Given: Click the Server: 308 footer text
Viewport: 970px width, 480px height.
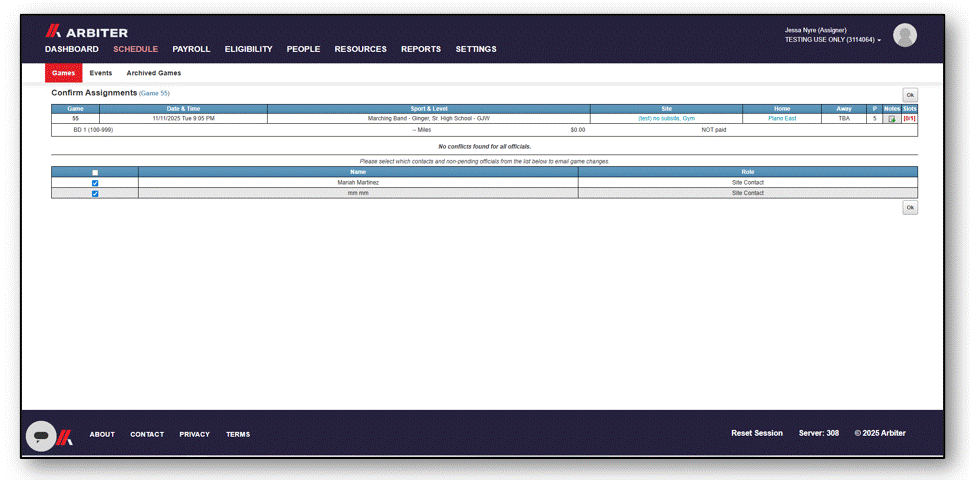Looking at the screenshot, I should tap(818, 433).
